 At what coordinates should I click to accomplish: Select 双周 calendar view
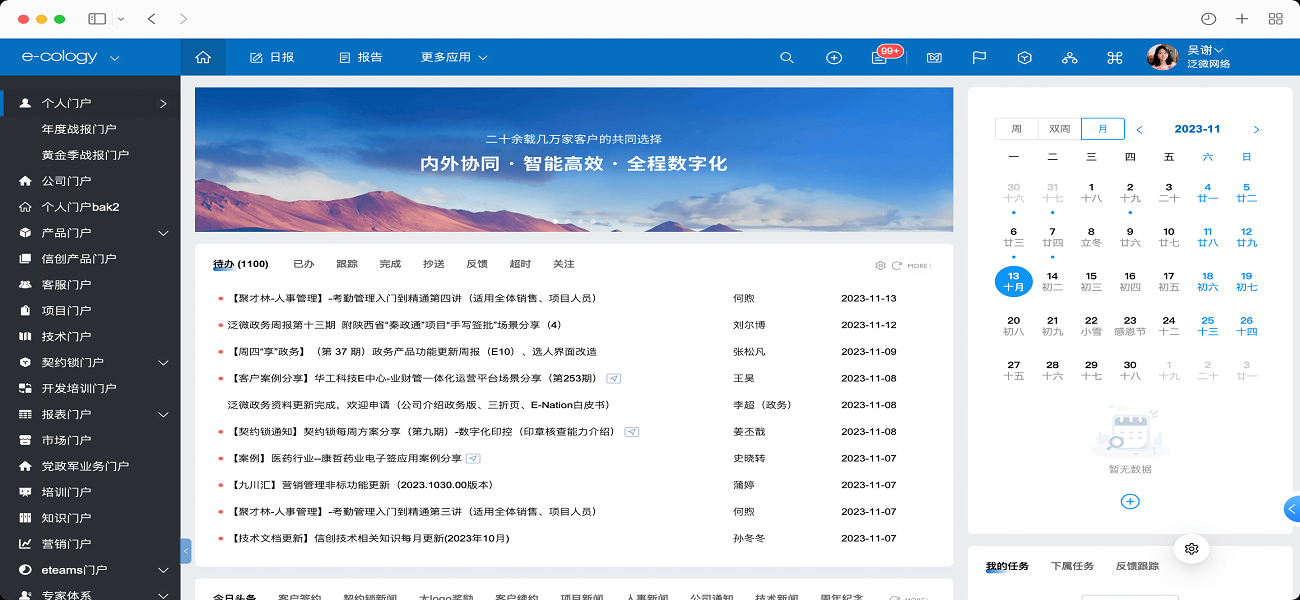1060,129
